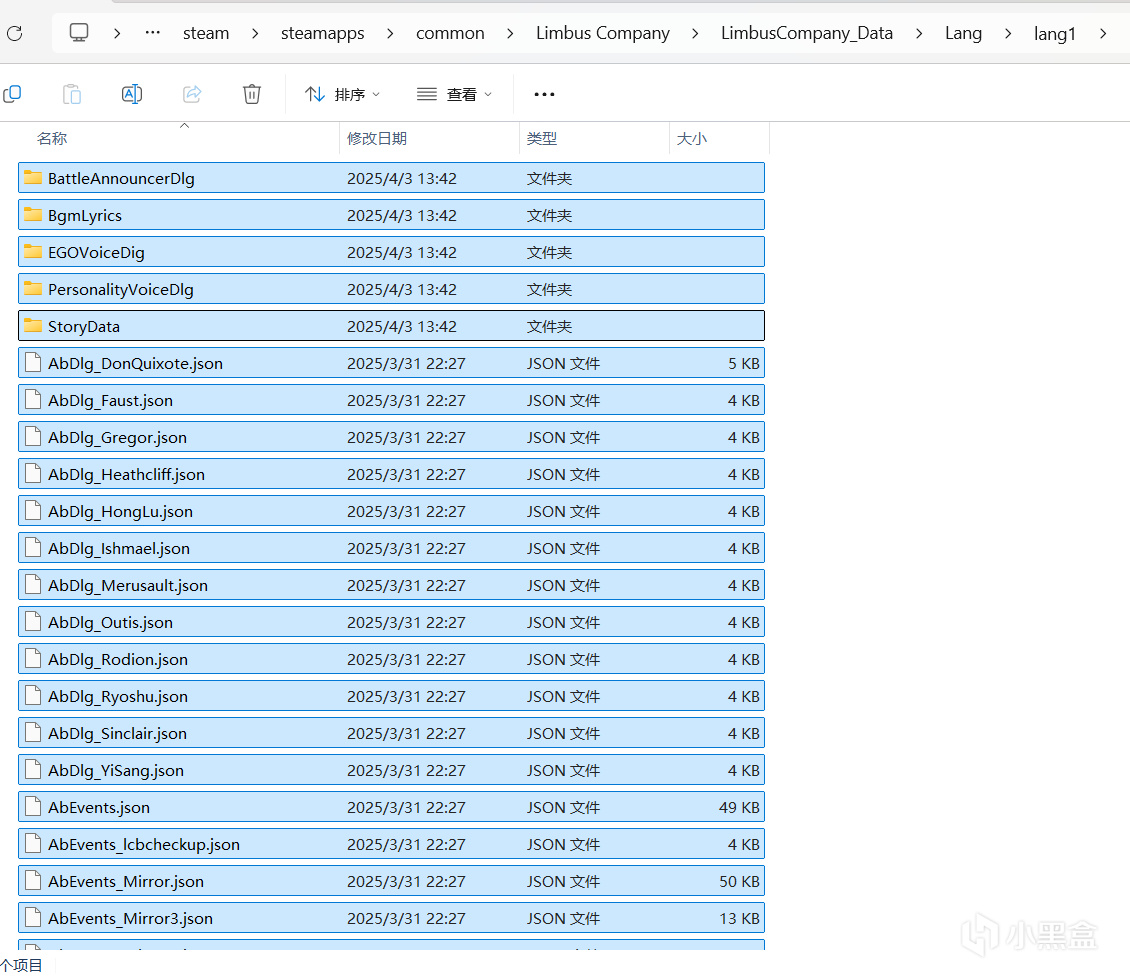Screen dimensions: 1130x980
Task: Click the file icon of AbDlg_Heathcliff.json
Action: tap(32, 473)
